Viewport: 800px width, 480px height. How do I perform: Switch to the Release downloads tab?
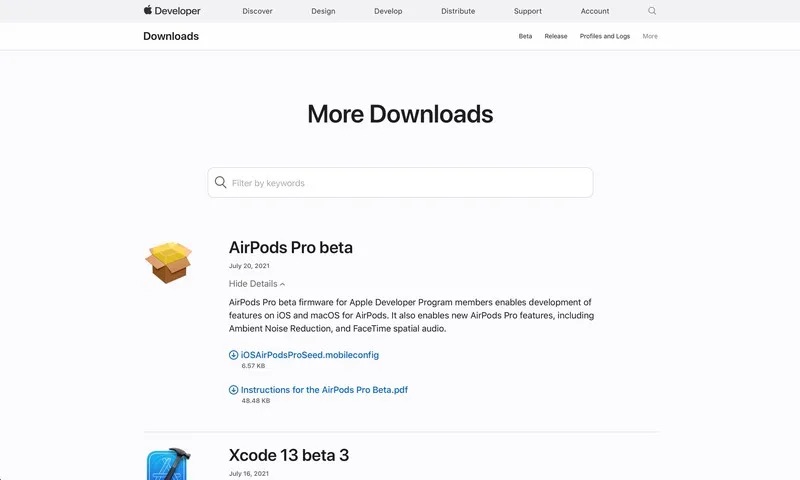pos(556,36)
